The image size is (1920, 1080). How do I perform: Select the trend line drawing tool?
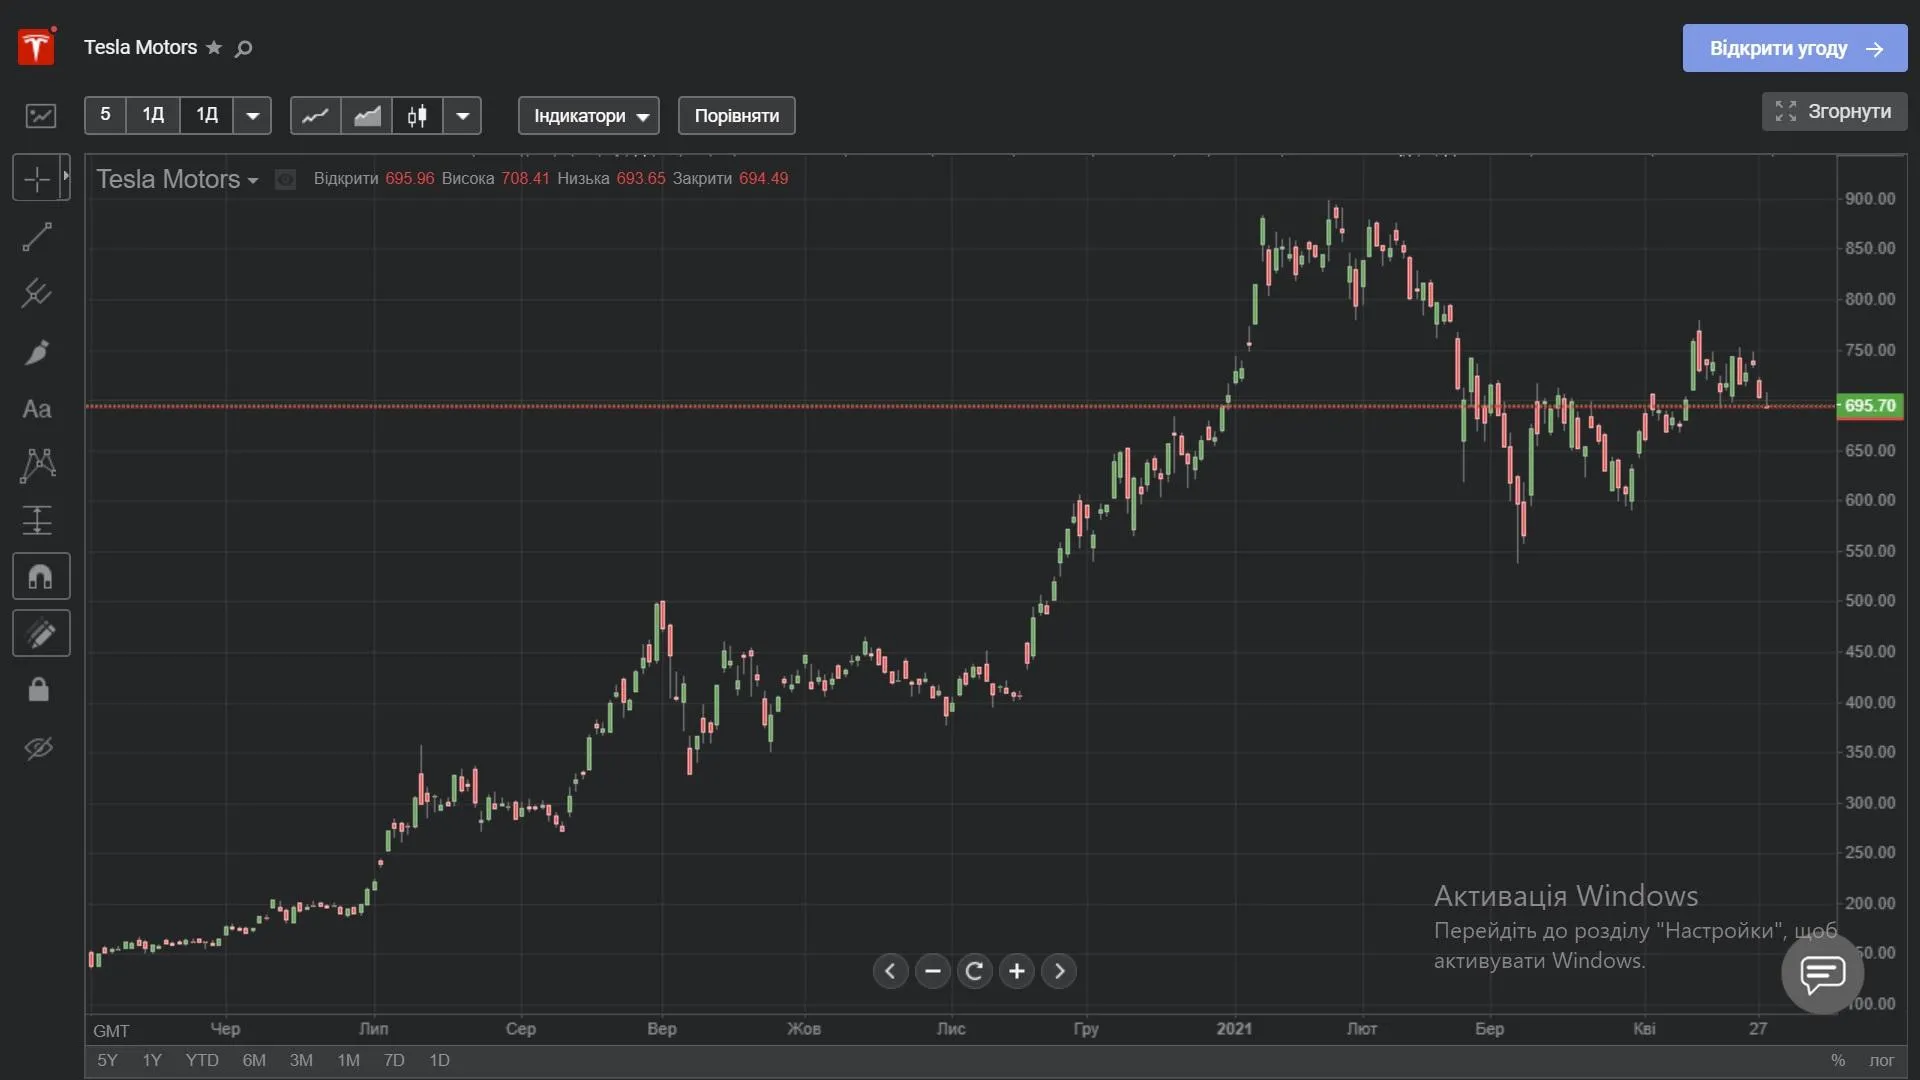pos(37,237)
